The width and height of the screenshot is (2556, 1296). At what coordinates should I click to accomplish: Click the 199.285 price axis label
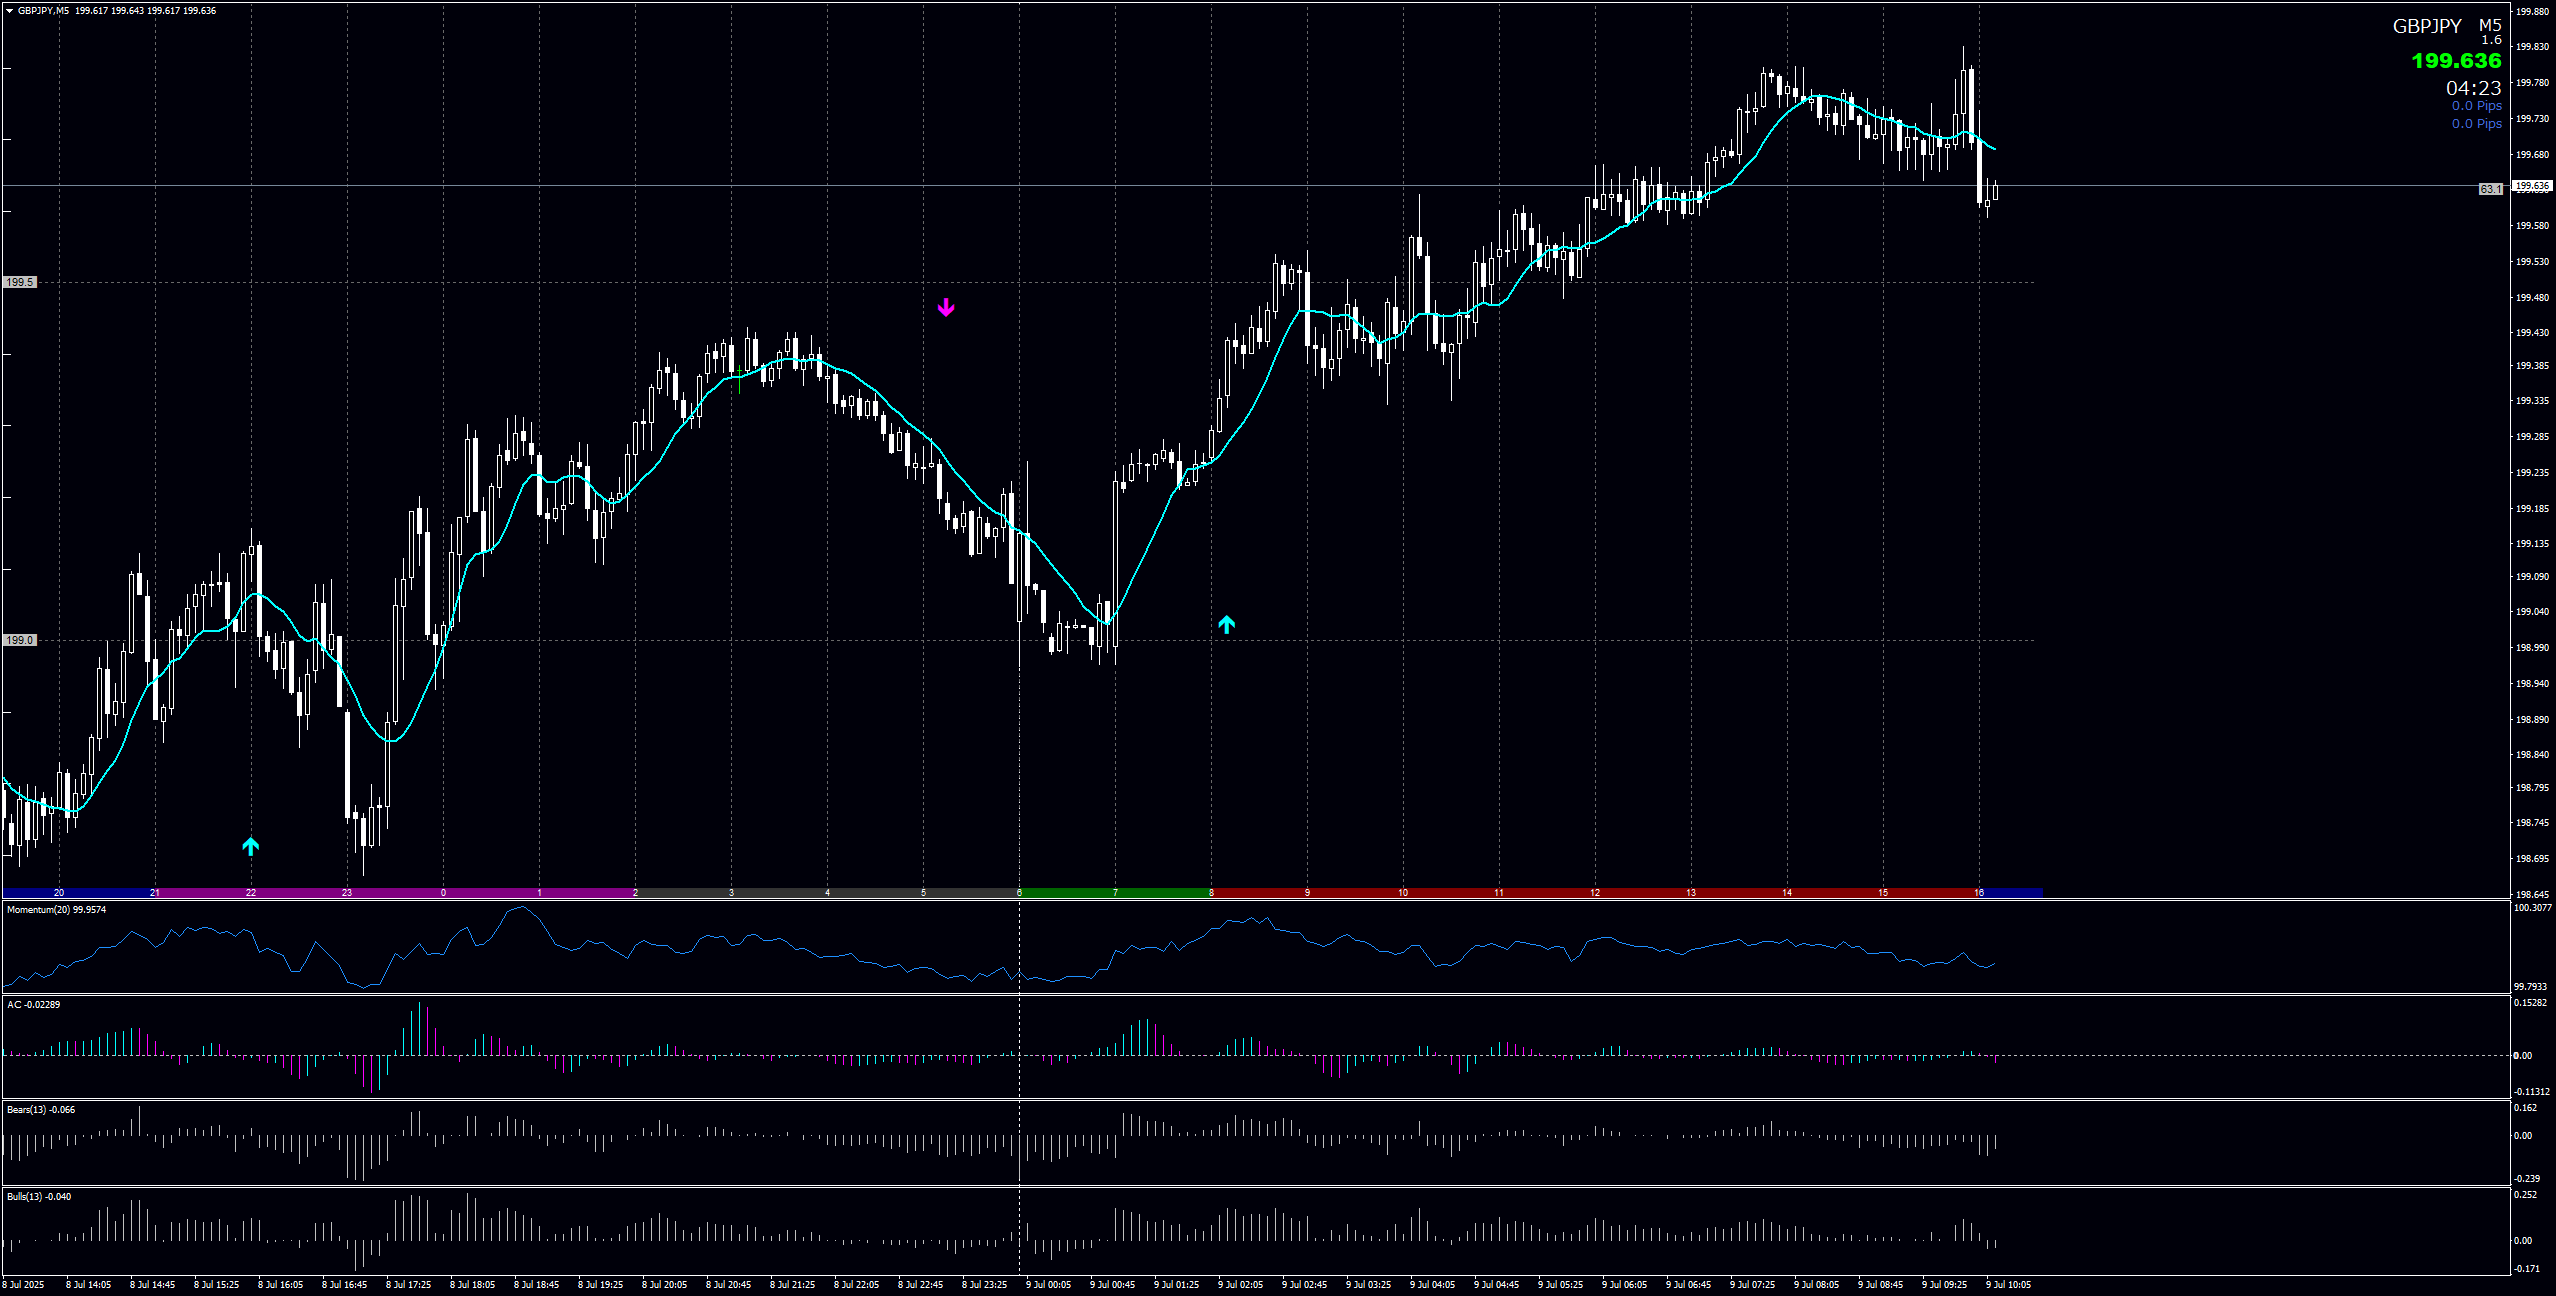point(2532,437)
